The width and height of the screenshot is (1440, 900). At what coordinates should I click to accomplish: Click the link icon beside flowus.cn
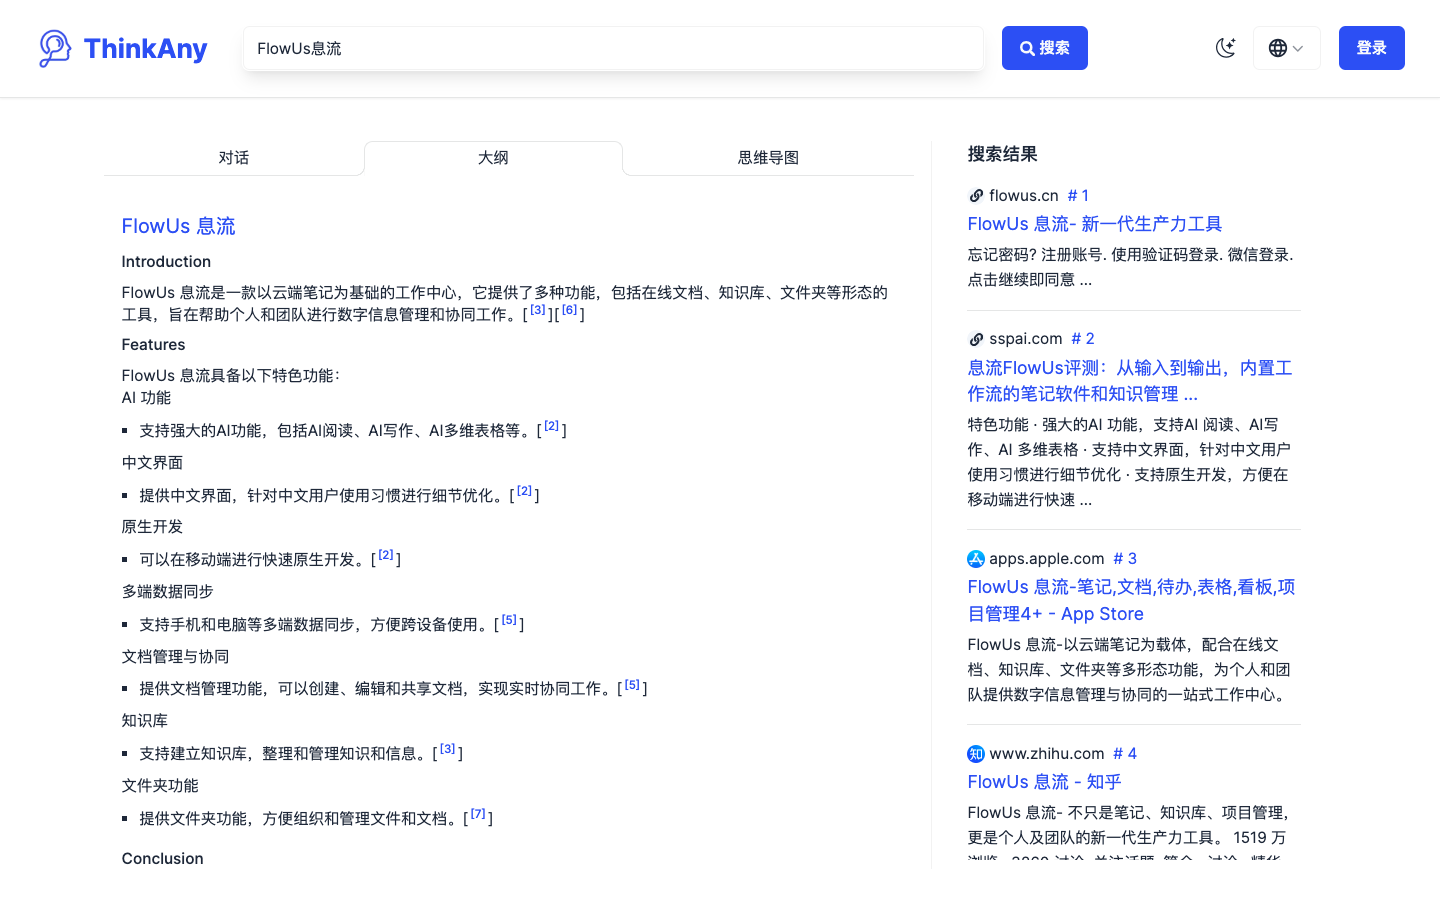pyautogui.click(x=976, y=195)
